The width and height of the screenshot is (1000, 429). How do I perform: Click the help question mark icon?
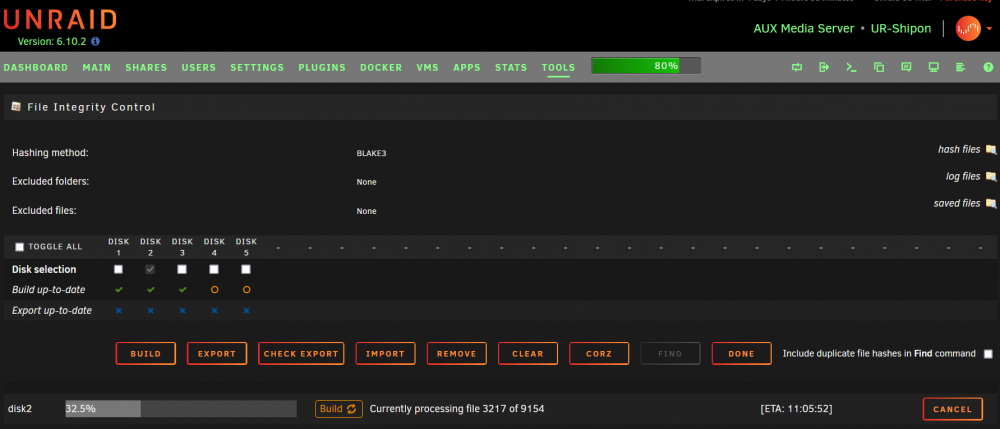989,67
